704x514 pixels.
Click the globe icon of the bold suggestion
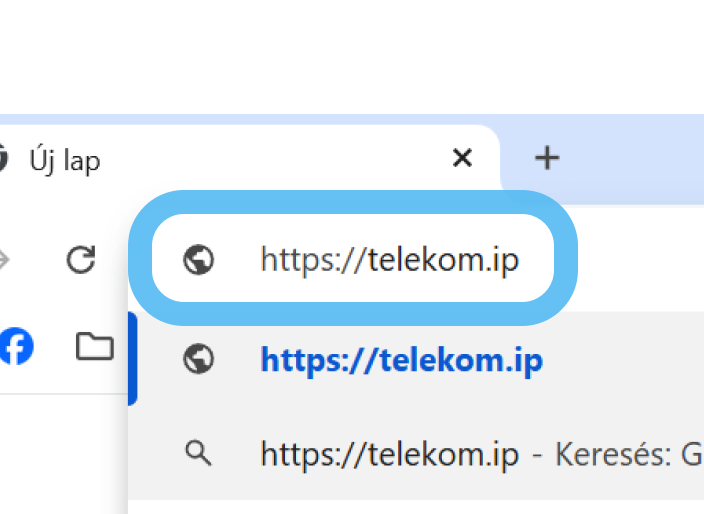199,359
